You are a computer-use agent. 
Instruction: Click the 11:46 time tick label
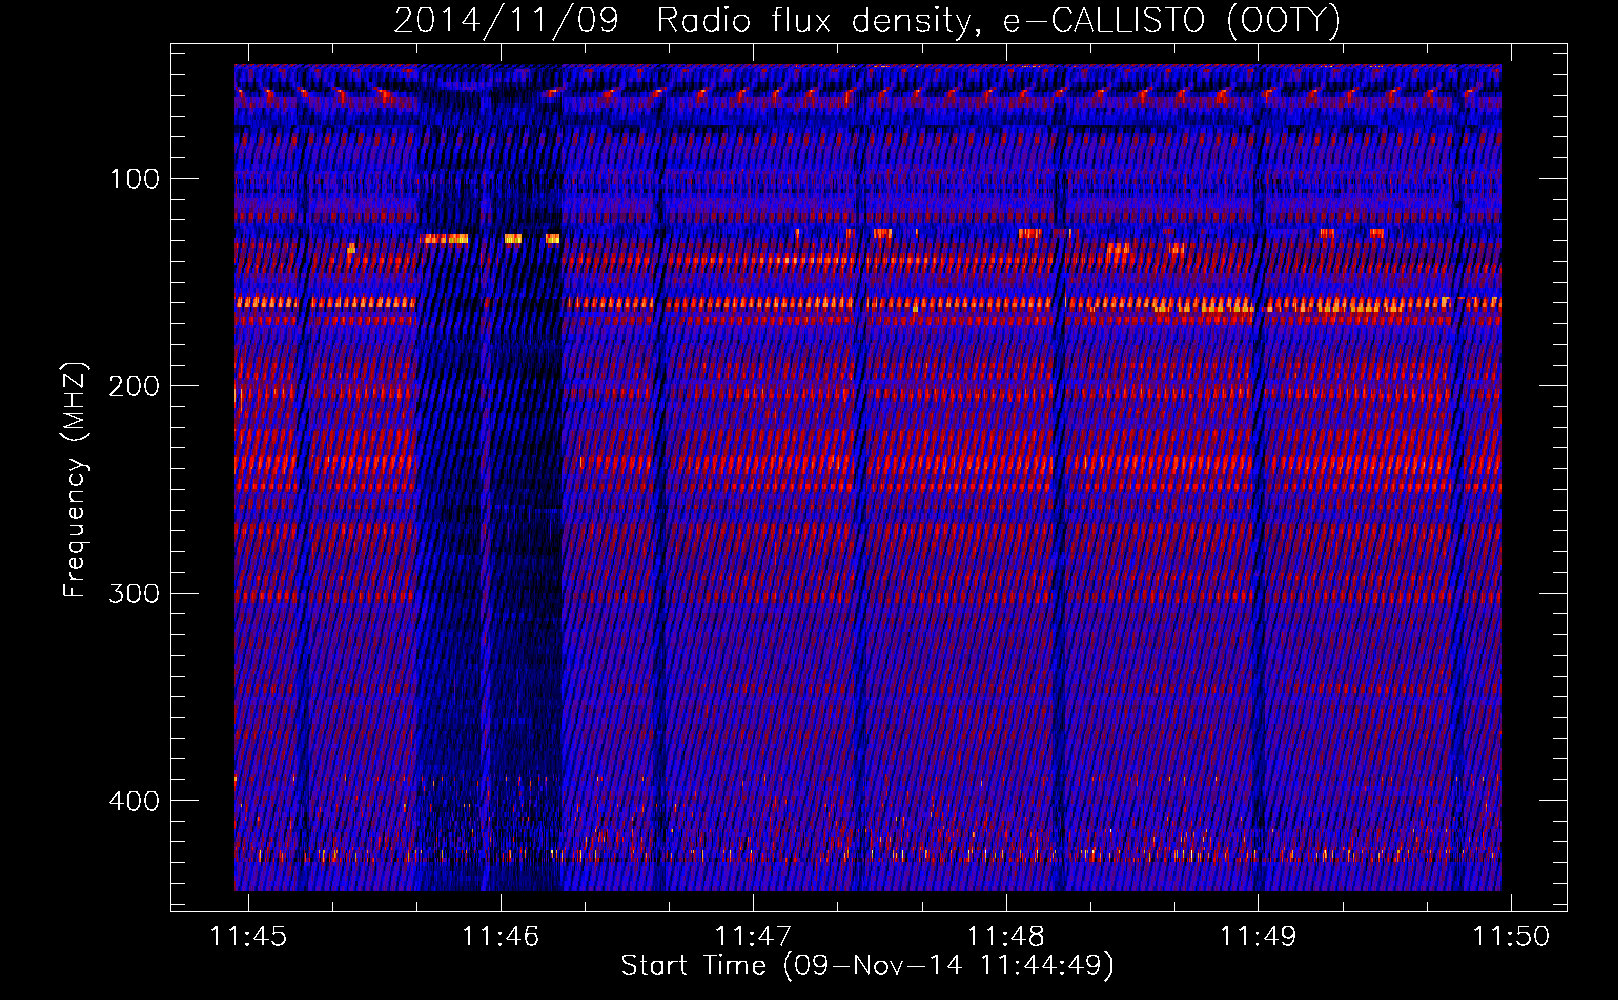tap(500, 936)
